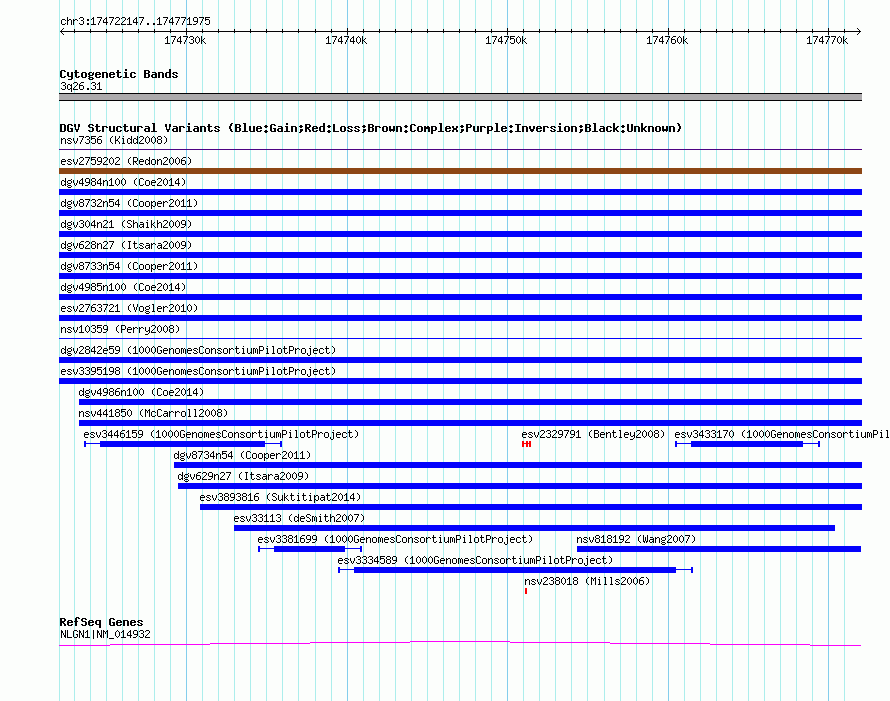
Task: Click the nsv7356 (Kidd2008) variant label
Action: [114, 140]
